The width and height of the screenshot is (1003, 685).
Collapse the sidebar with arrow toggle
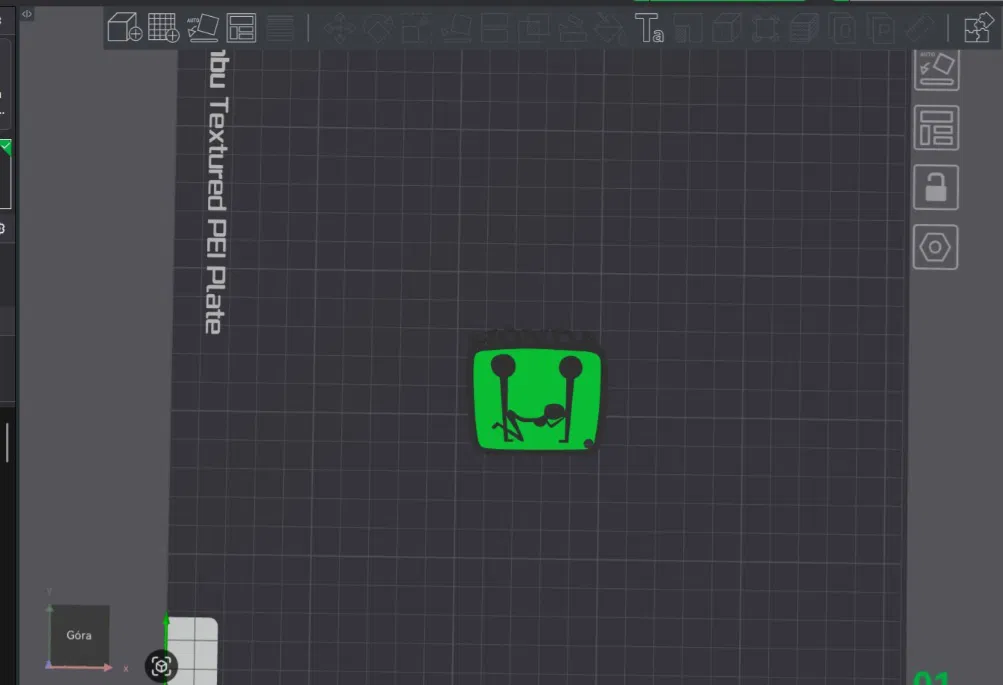pyautogui.click(x=27, y=13)
